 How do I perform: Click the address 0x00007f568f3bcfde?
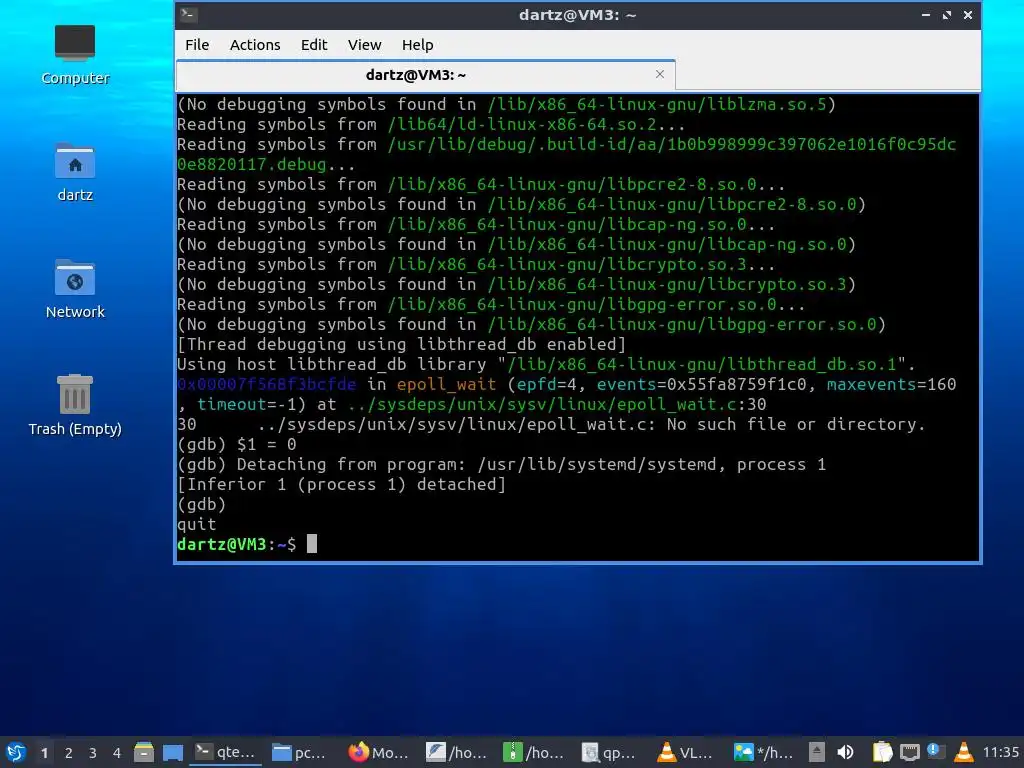(266, 385)
